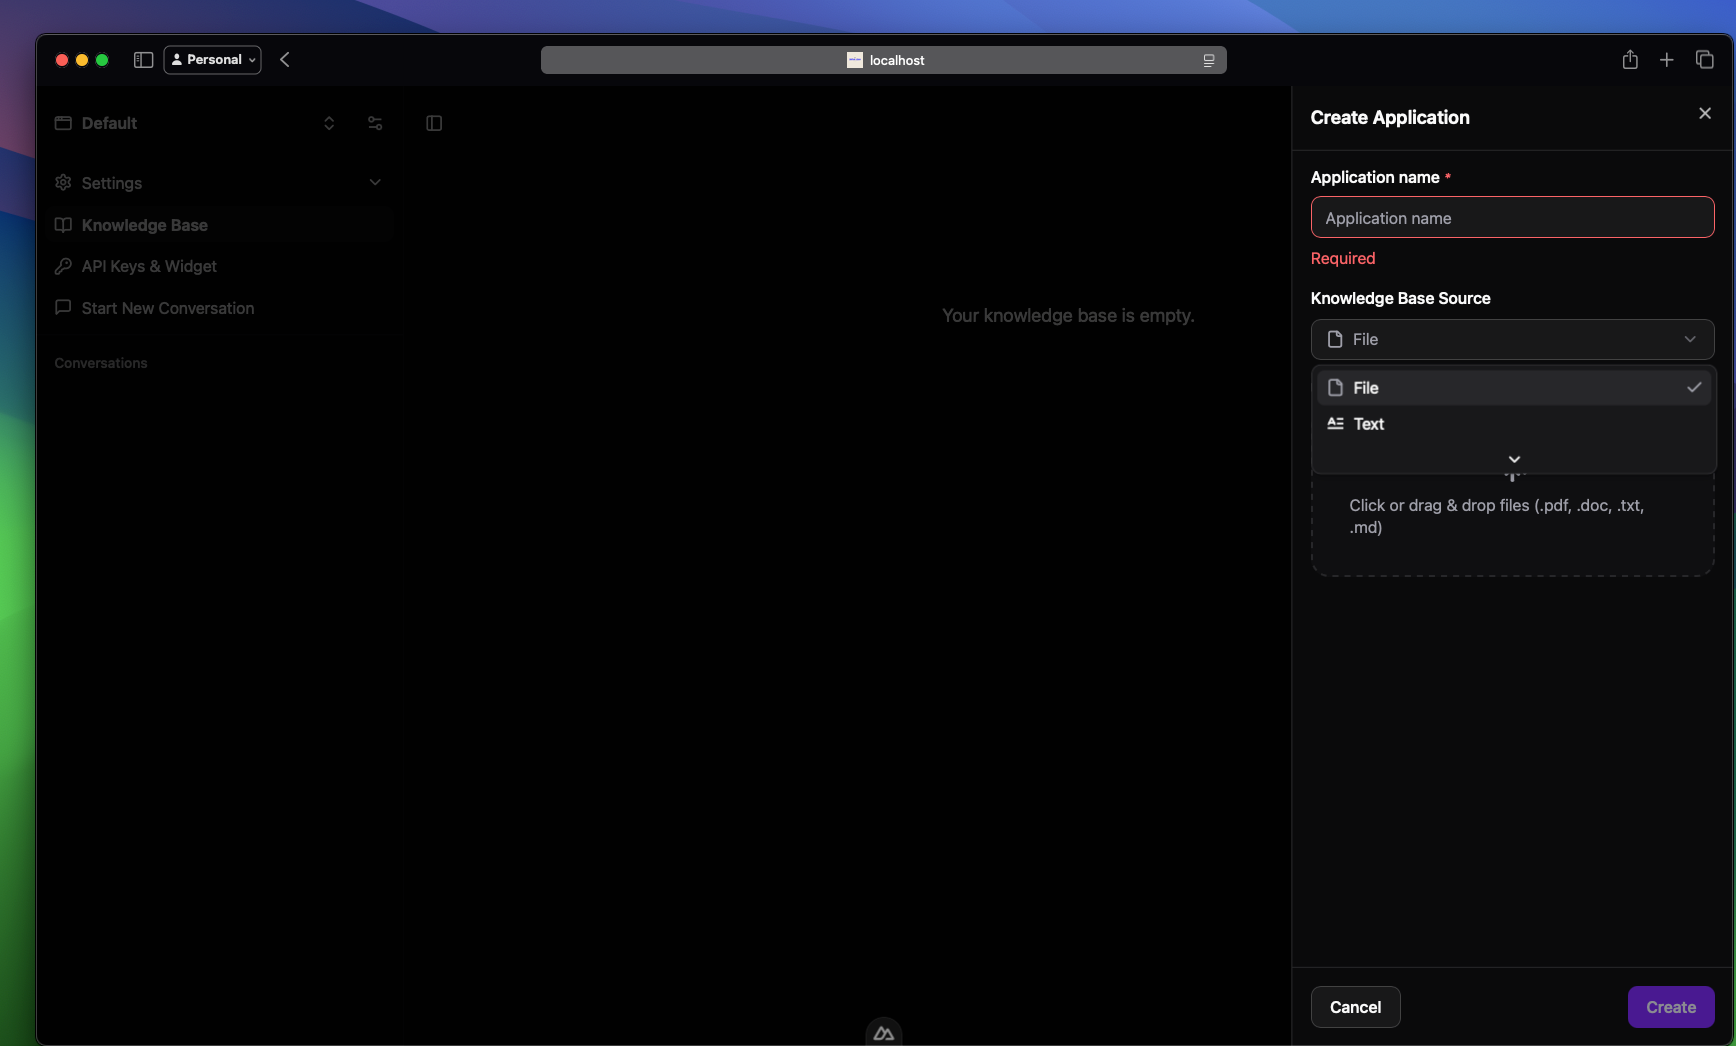Click the back chevron next to the sidebar
The image size is (1736, 1046).
click(x=284, y=59)
